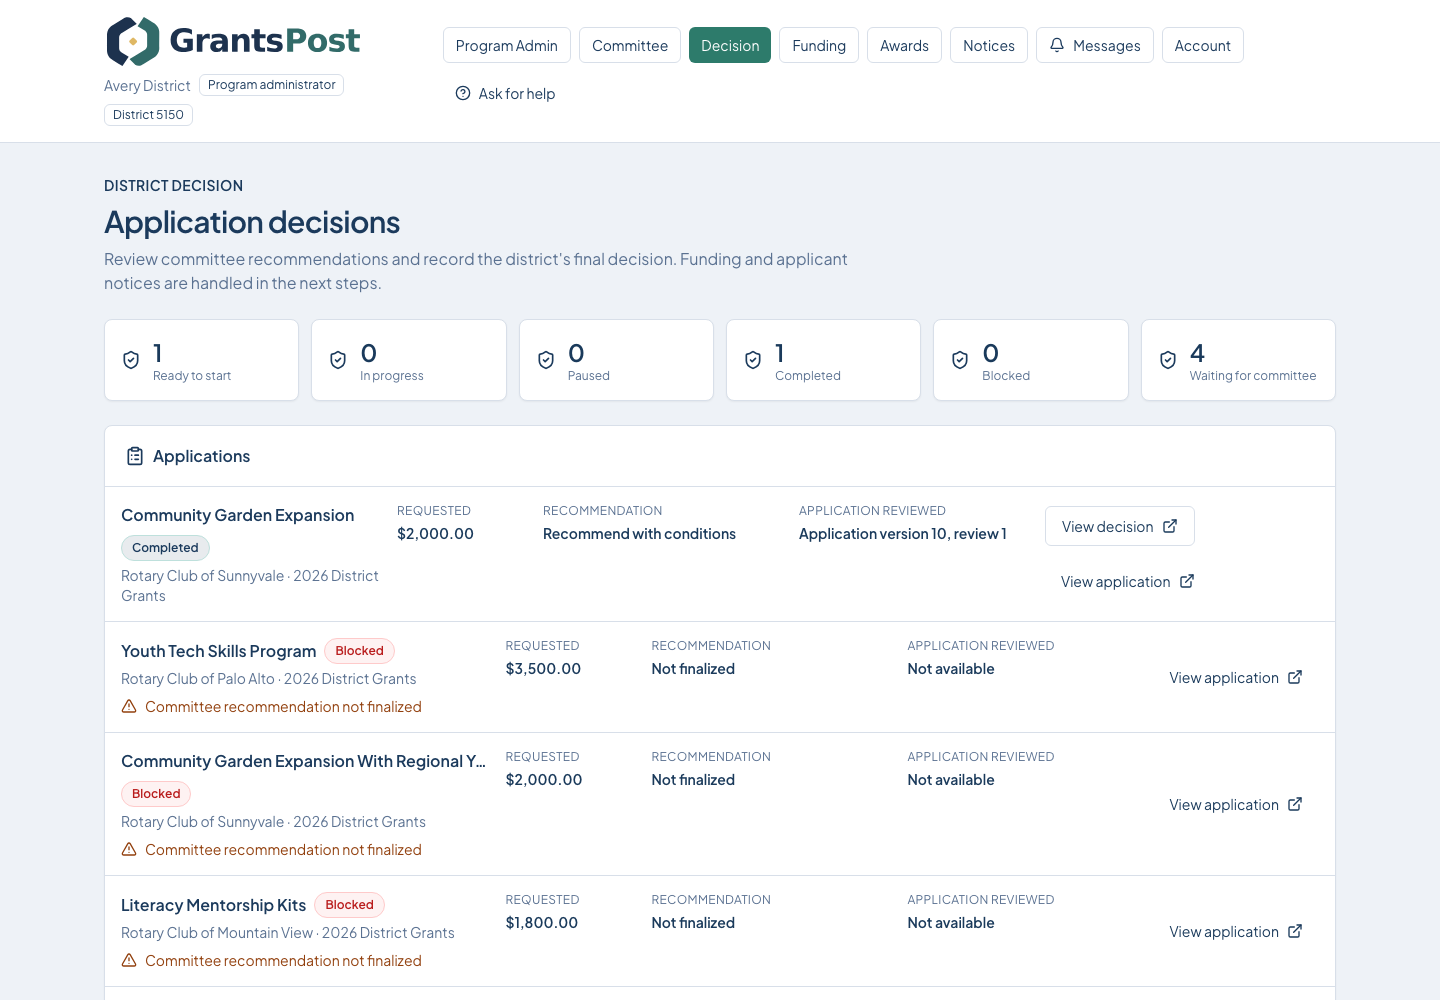This screenshot has width=1440, height=1000.
Task: Open the Account tab
Action: coord(1203,45)
